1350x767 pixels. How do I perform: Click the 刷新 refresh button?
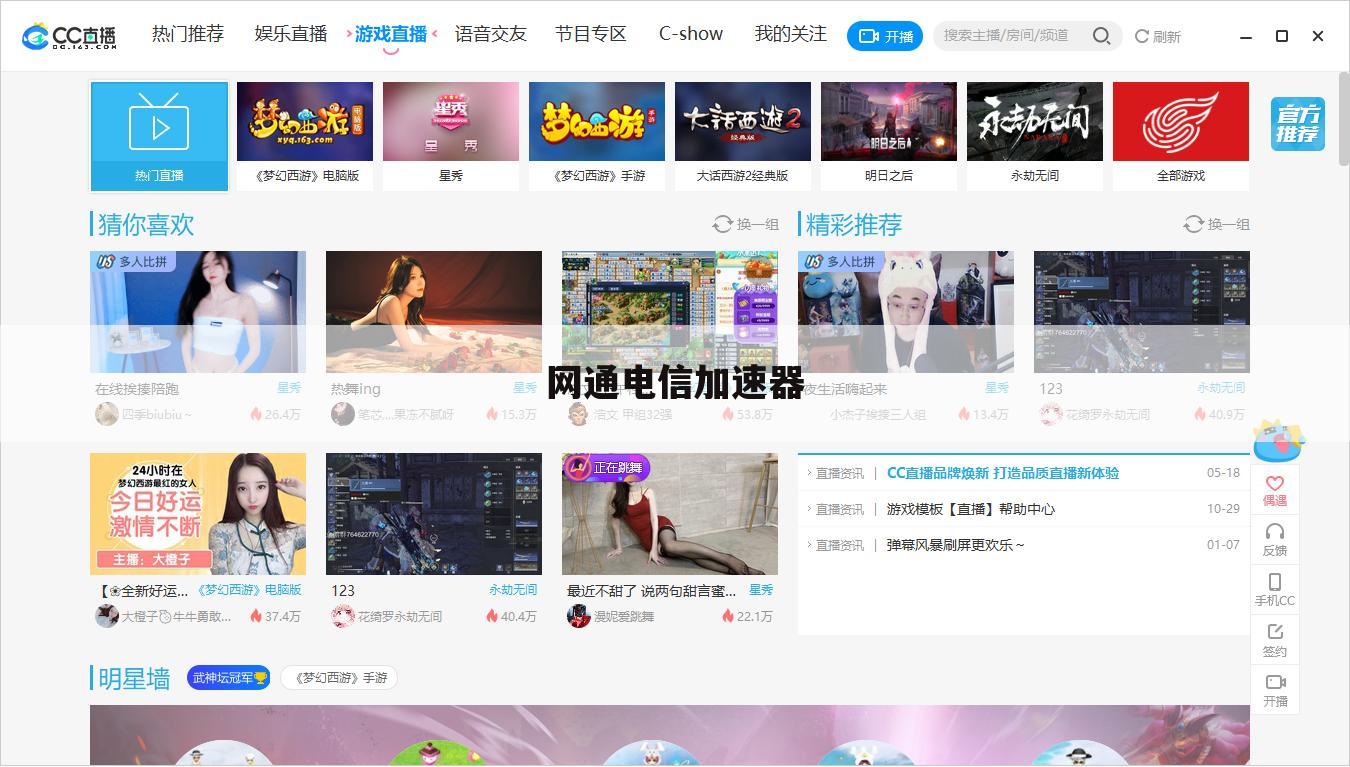pos(1158,36)
